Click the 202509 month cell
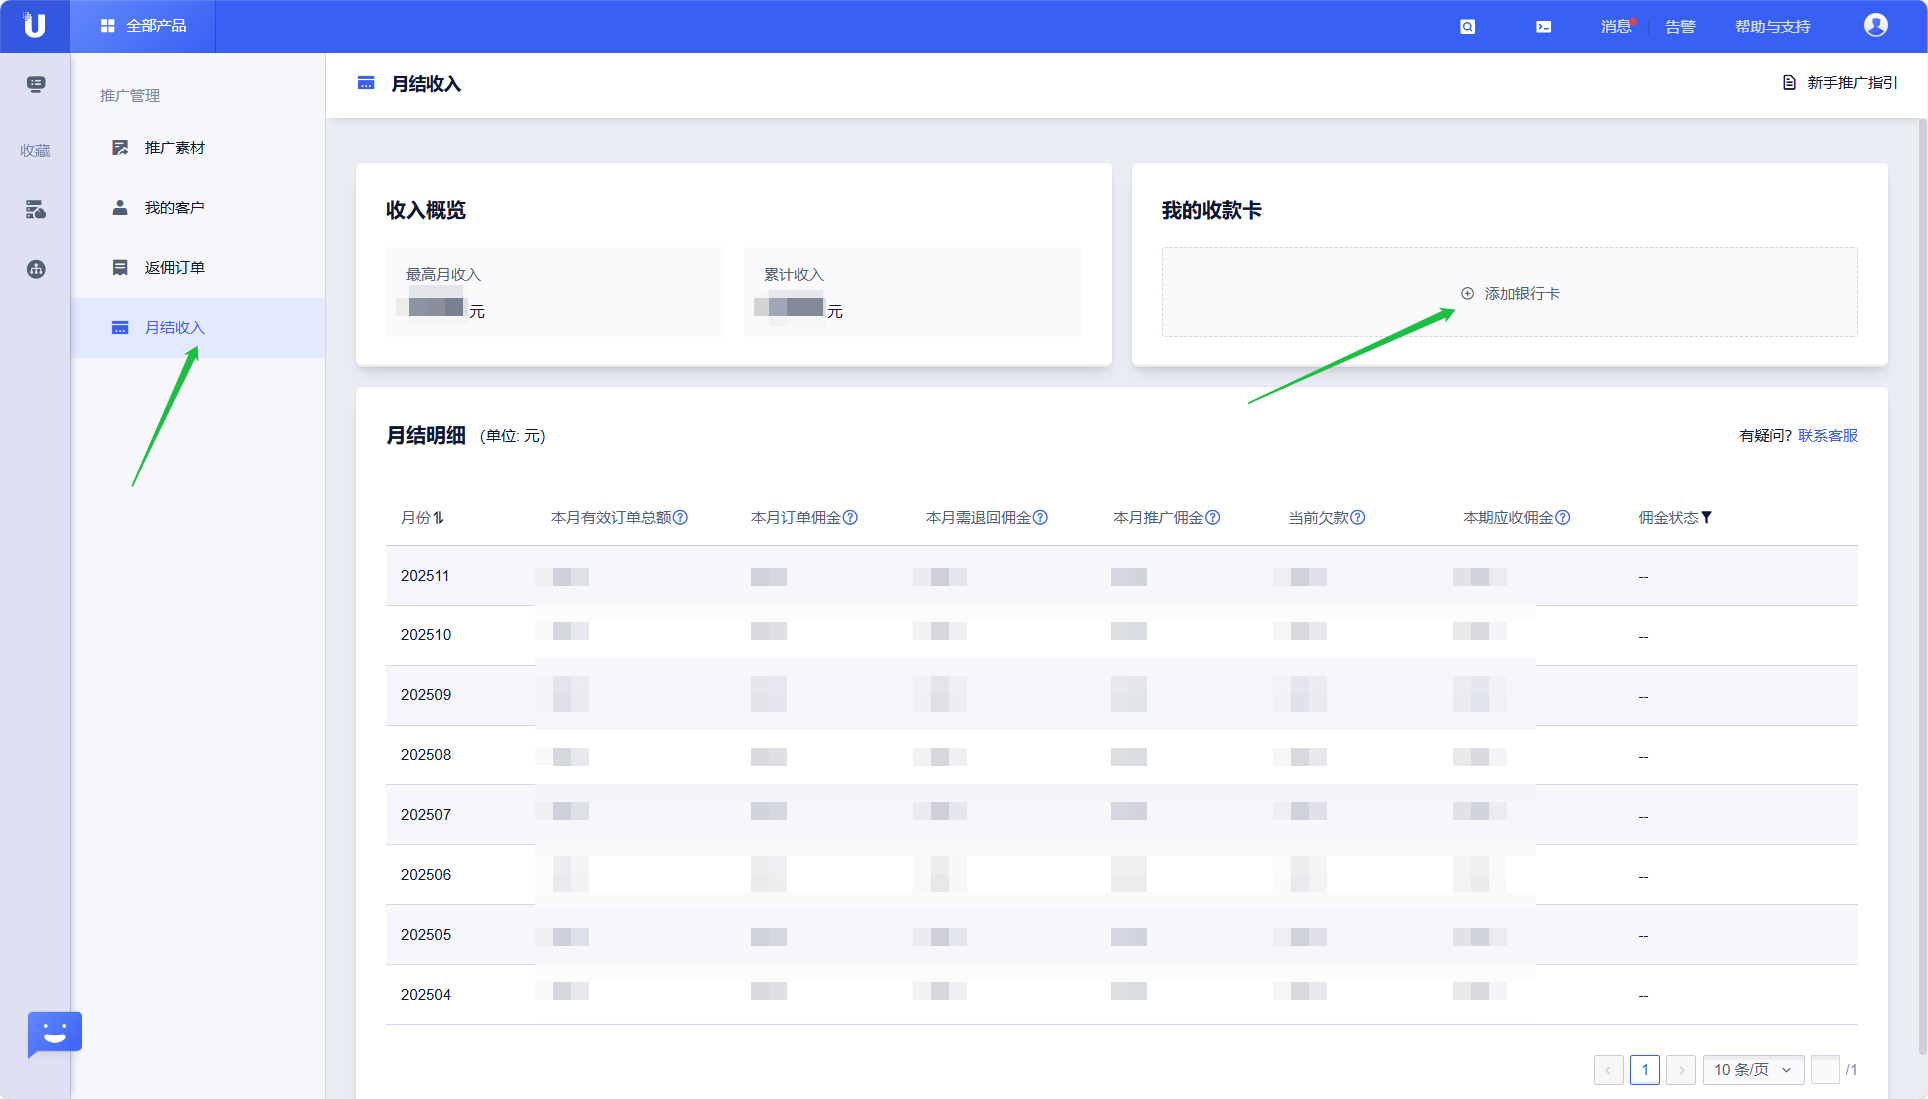This screenshot has height=1099, width=1928. pos(426,695)
